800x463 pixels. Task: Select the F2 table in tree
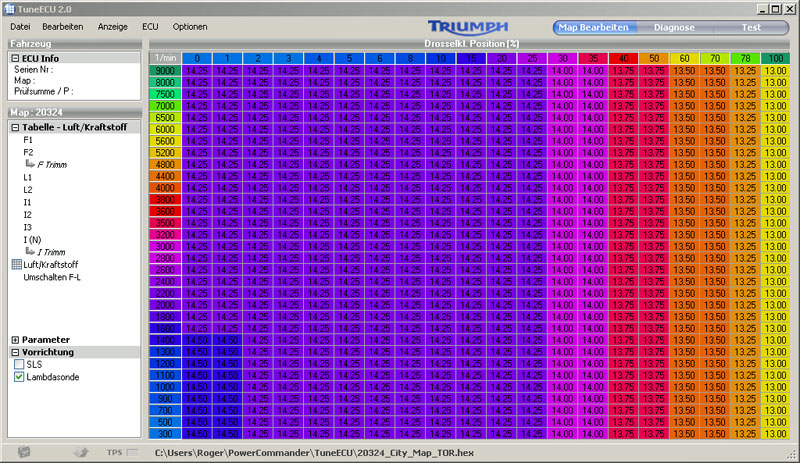[x=28, y=152]
